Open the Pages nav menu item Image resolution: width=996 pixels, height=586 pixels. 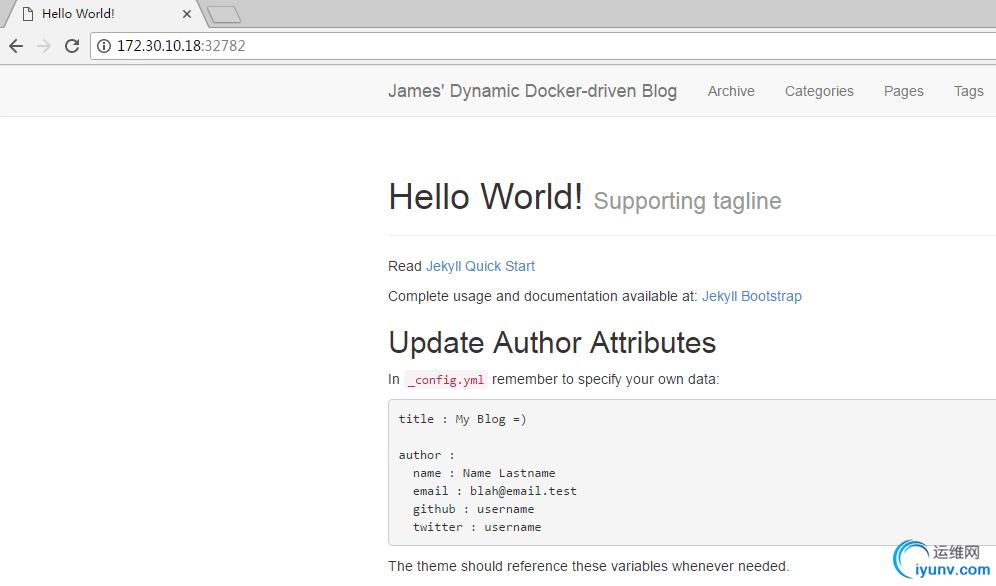pos(903,91)
